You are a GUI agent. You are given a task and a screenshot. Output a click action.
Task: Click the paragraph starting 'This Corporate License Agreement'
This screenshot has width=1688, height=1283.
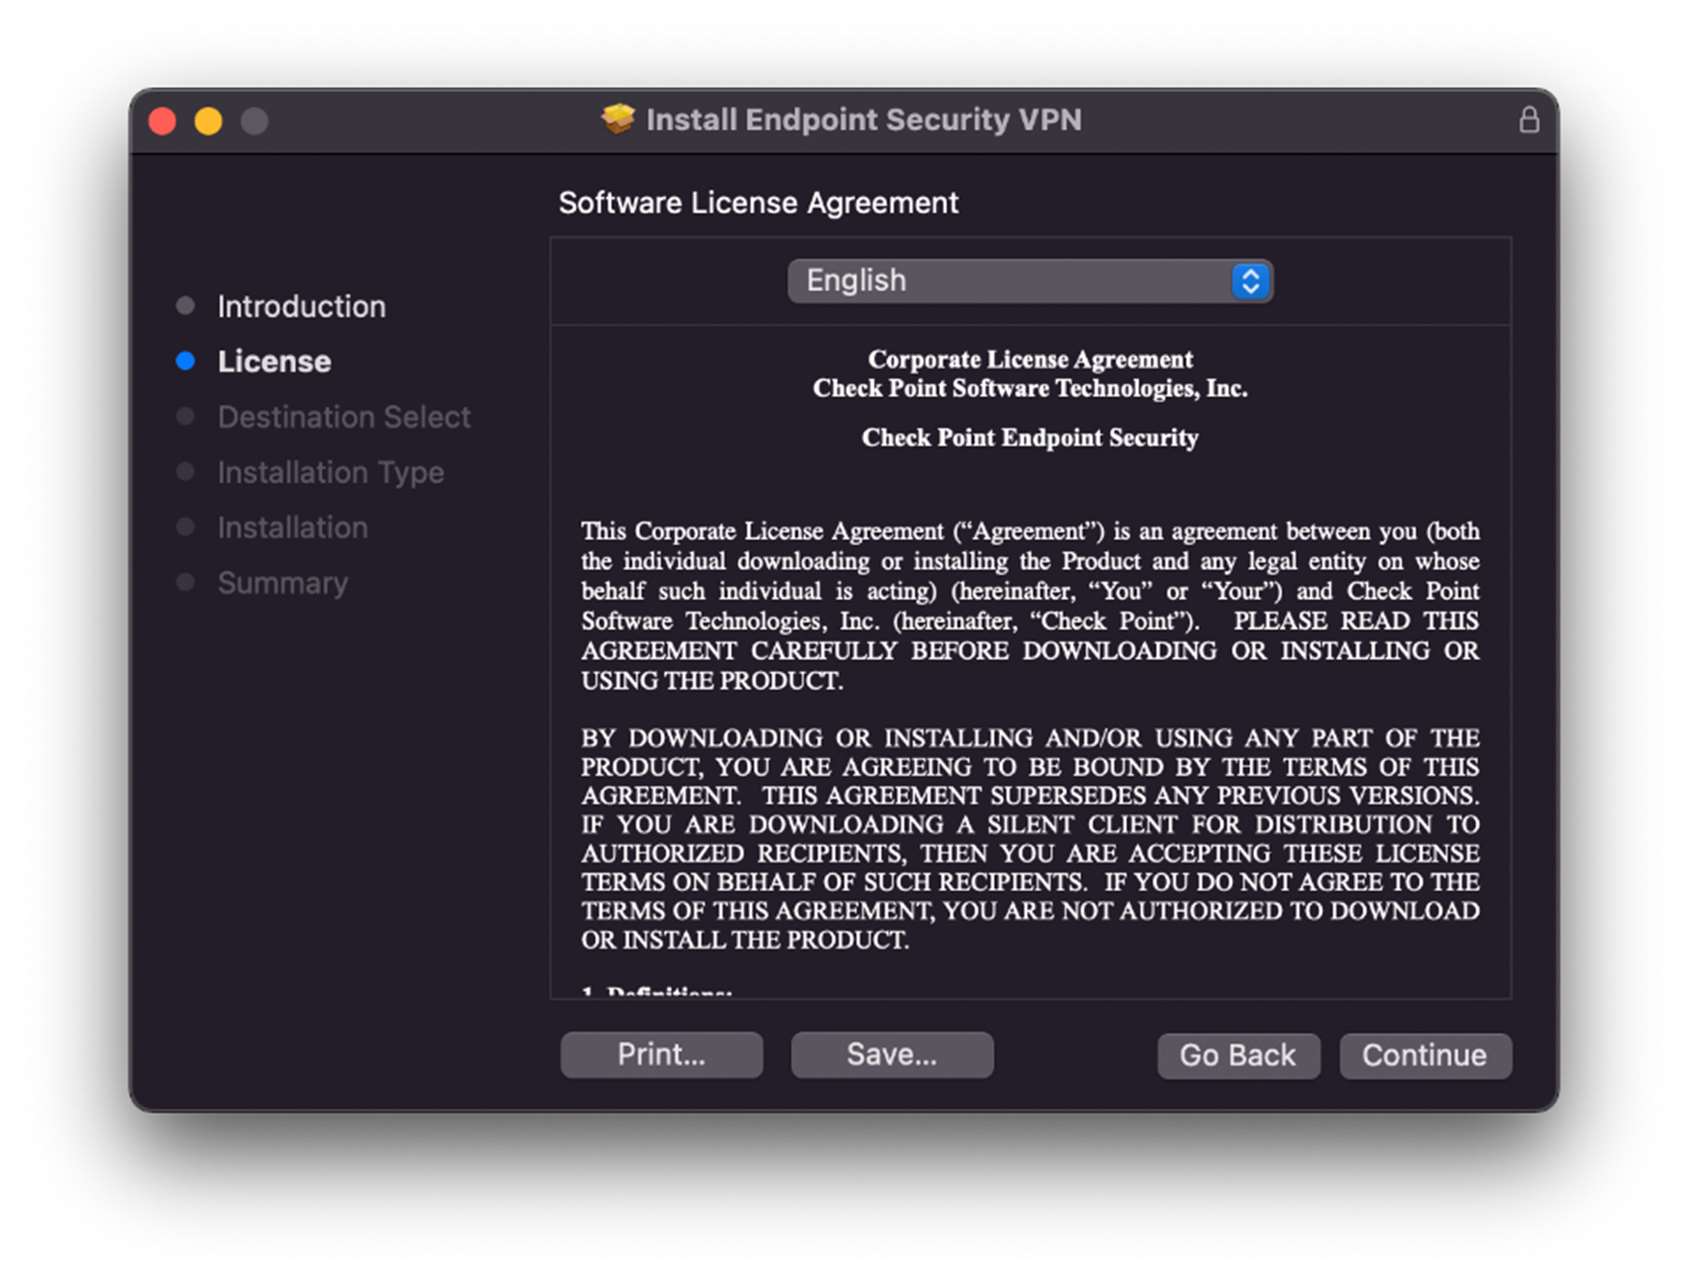click(x=1030, y=606)
